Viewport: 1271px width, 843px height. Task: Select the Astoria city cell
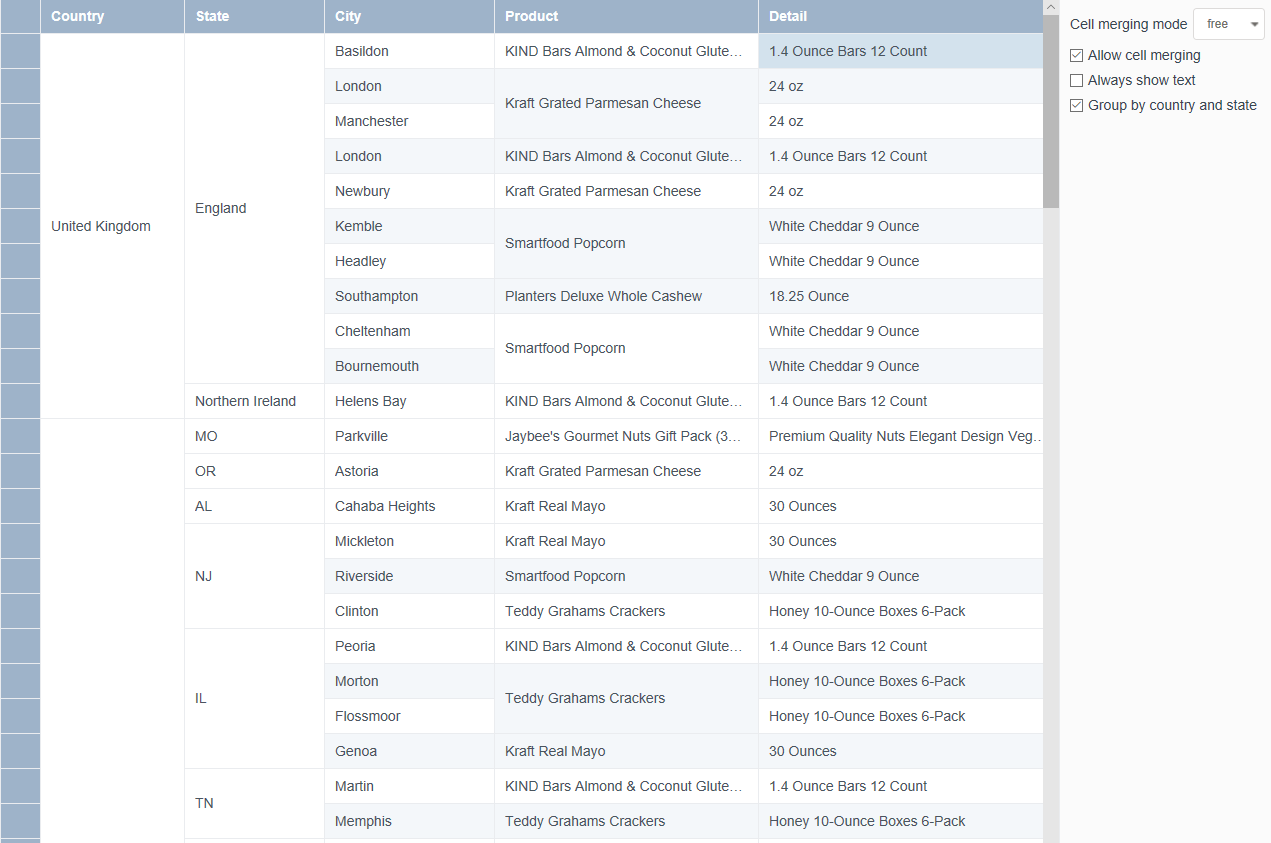point(409,471)
